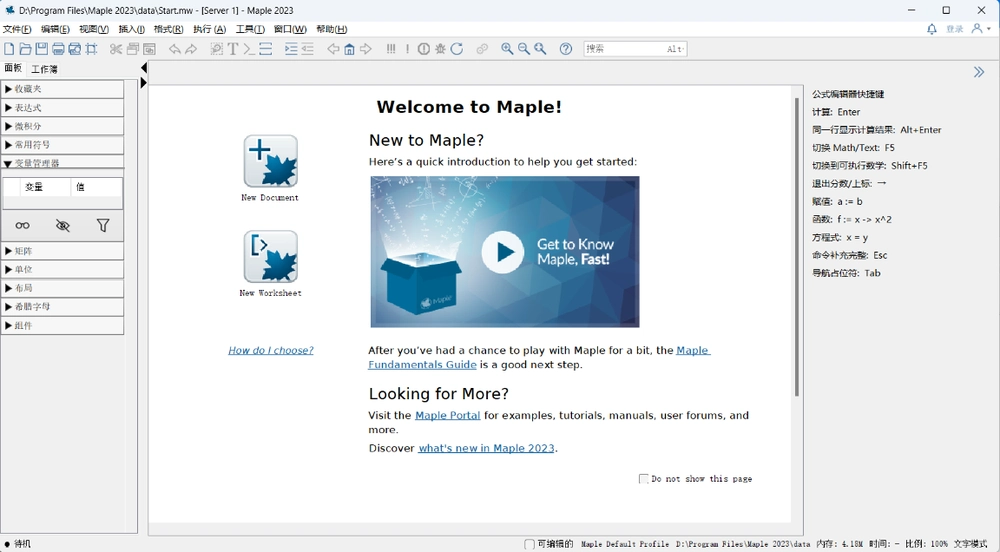Collapse the left palette with the upper black arrow
1000x552 pixels.
tap(143, 68)
